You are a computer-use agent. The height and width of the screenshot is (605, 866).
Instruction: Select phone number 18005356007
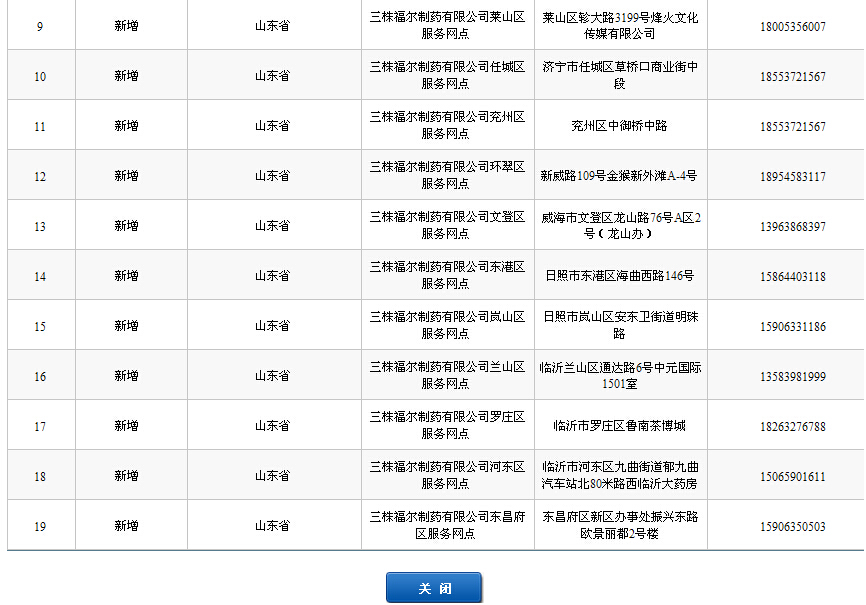click(793, 27)
